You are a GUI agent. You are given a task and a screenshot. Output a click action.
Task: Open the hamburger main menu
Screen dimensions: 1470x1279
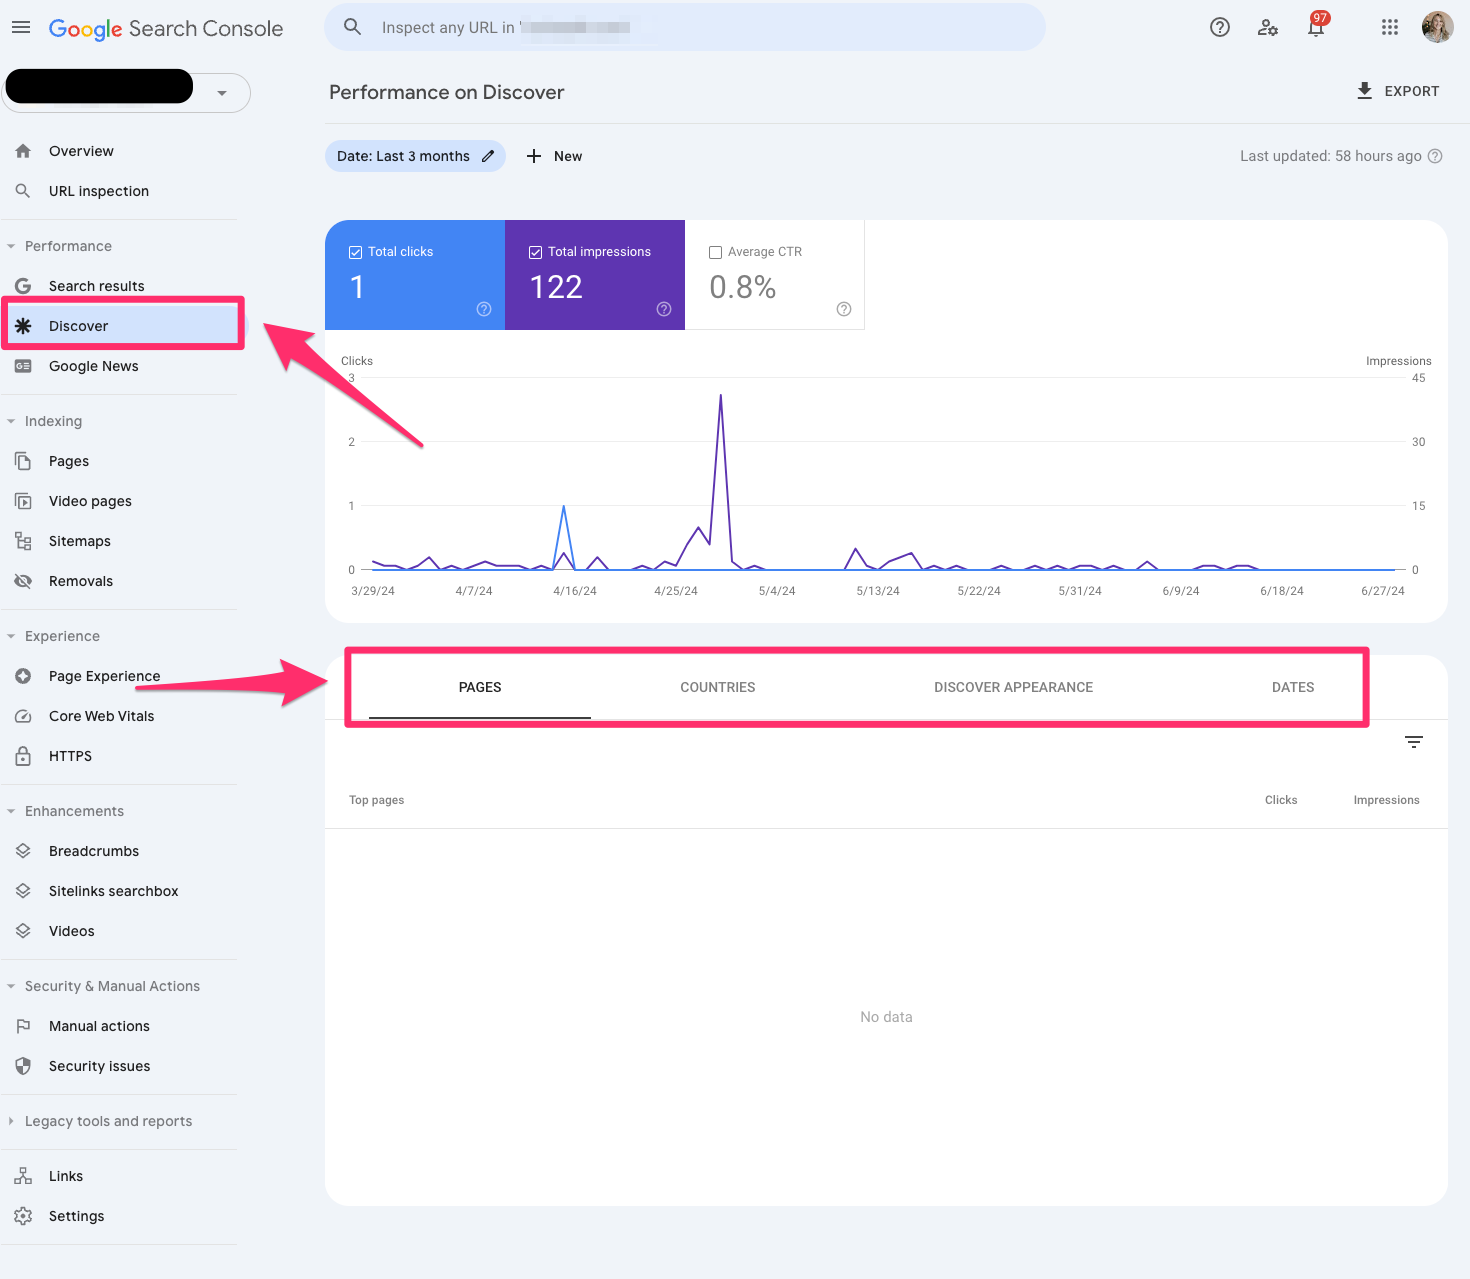[21, 28]
